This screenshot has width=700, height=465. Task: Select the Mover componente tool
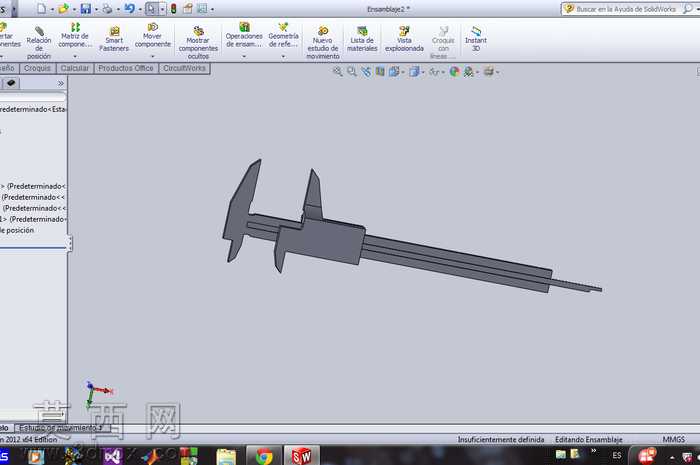pos(153,36)
